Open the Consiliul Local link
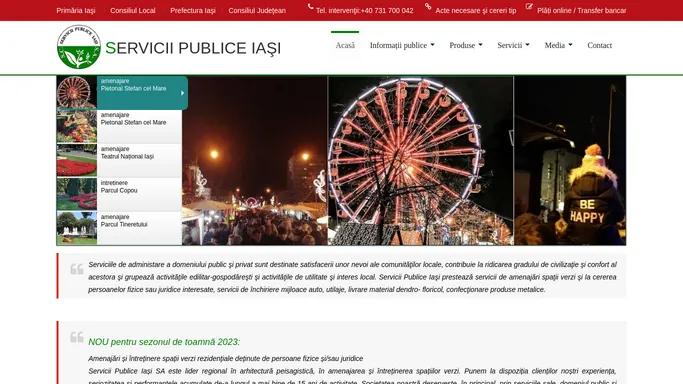The image size is (683, 384). coord(132,10)
